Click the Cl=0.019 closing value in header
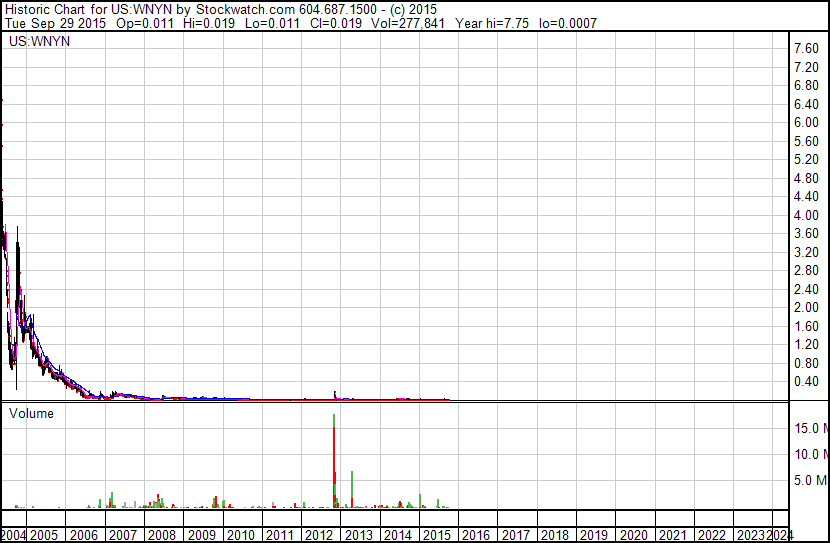830x543 pixels. [x=336, y=23]
